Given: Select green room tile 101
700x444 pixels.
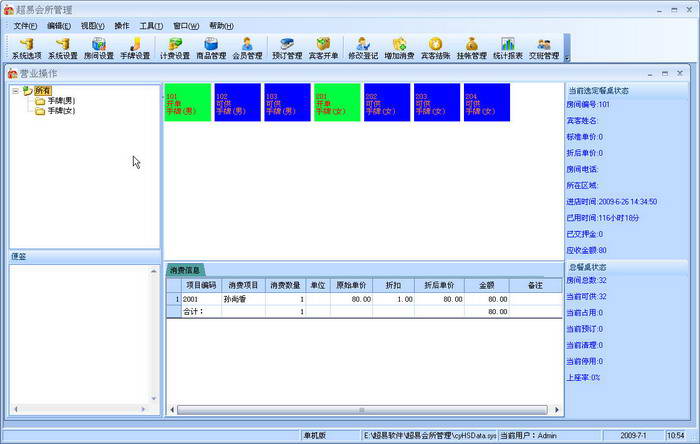Looking at the screenshot, I should click(x=188, y=102).
